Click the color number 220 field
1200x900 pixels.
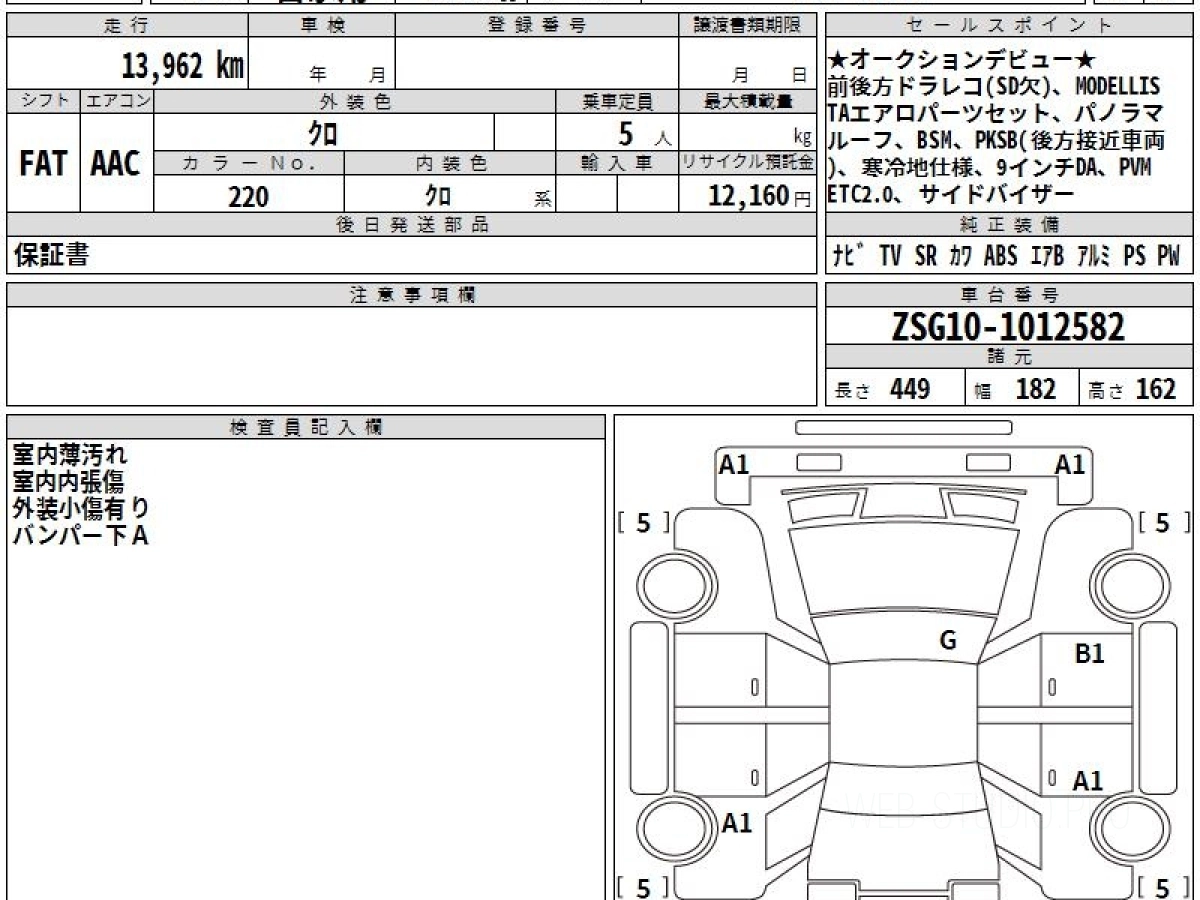tap(248, 197)
